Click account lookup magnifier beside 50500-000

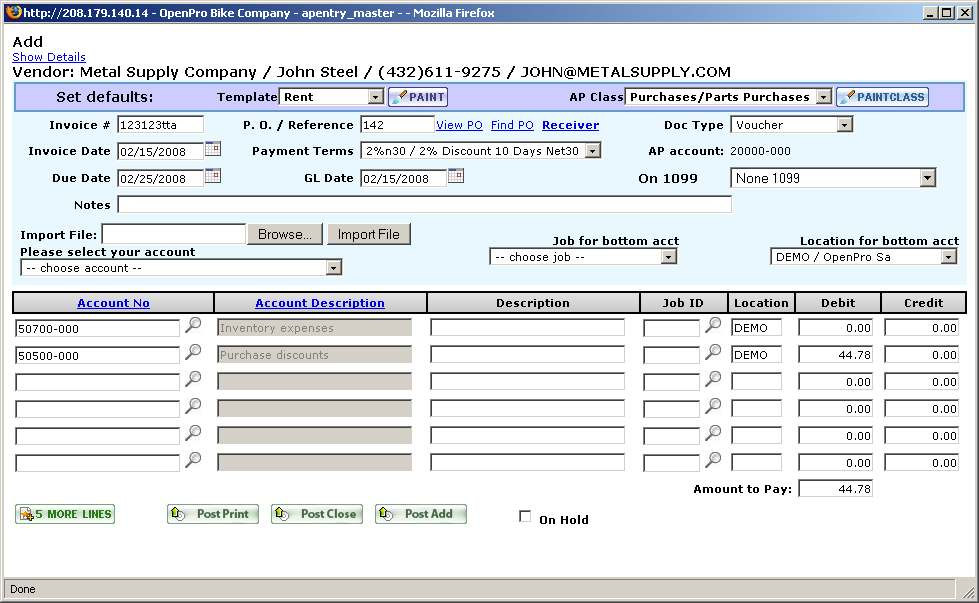click(194, 352)
